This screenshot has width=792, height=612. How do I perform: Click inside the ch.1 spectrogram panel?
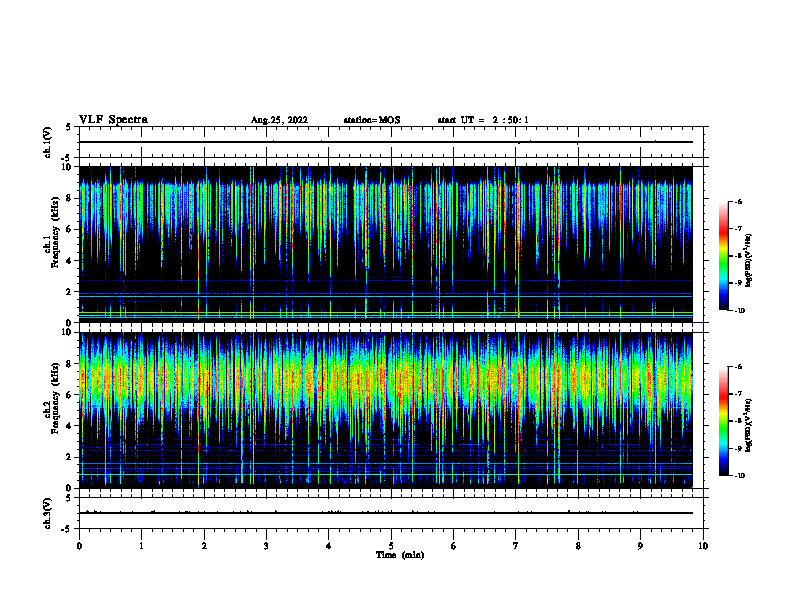[385, 244]
